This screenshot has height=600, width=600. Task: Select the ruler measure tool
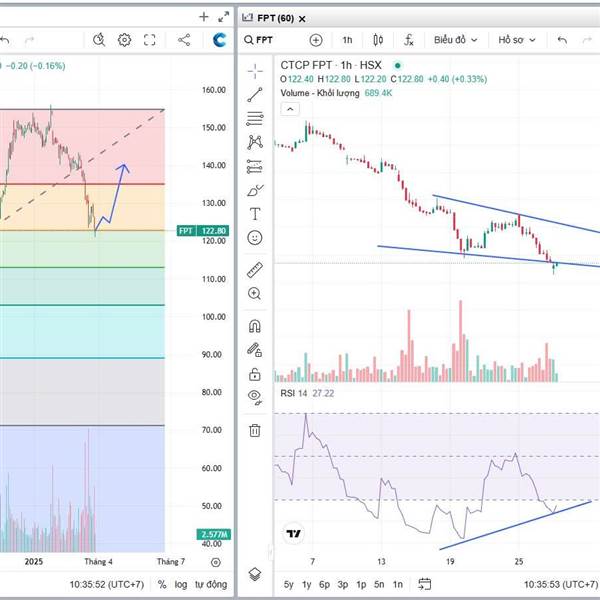(x=255, y=270)
